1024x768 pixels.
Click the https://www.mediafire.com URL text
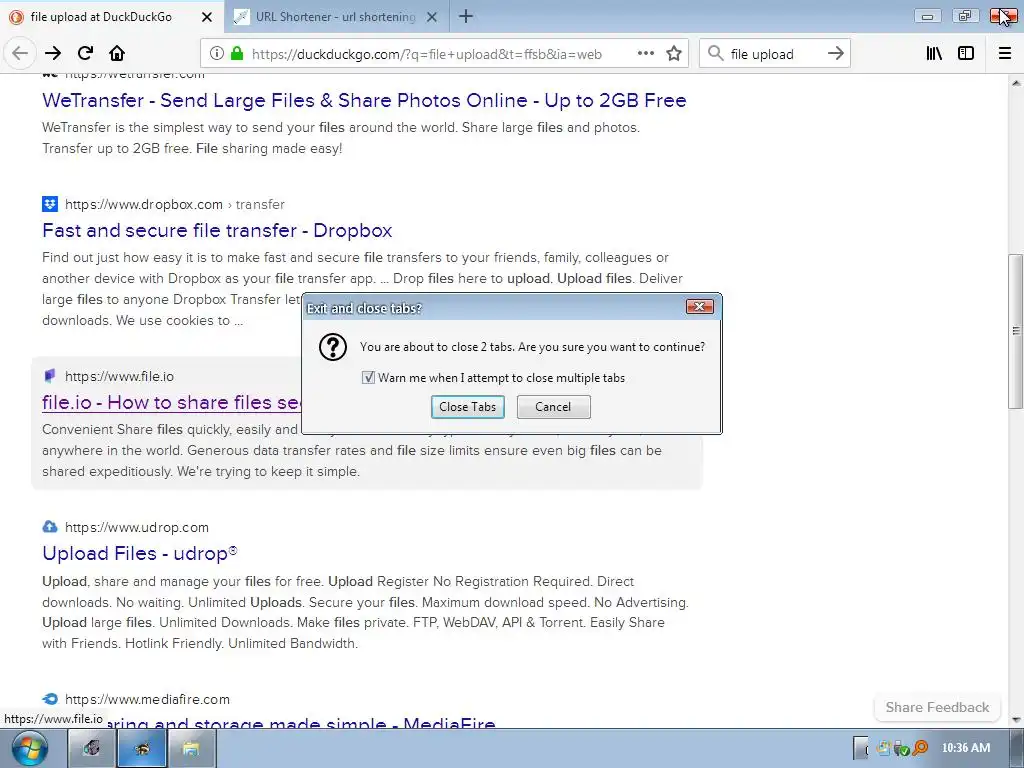(x=148, y=699)
